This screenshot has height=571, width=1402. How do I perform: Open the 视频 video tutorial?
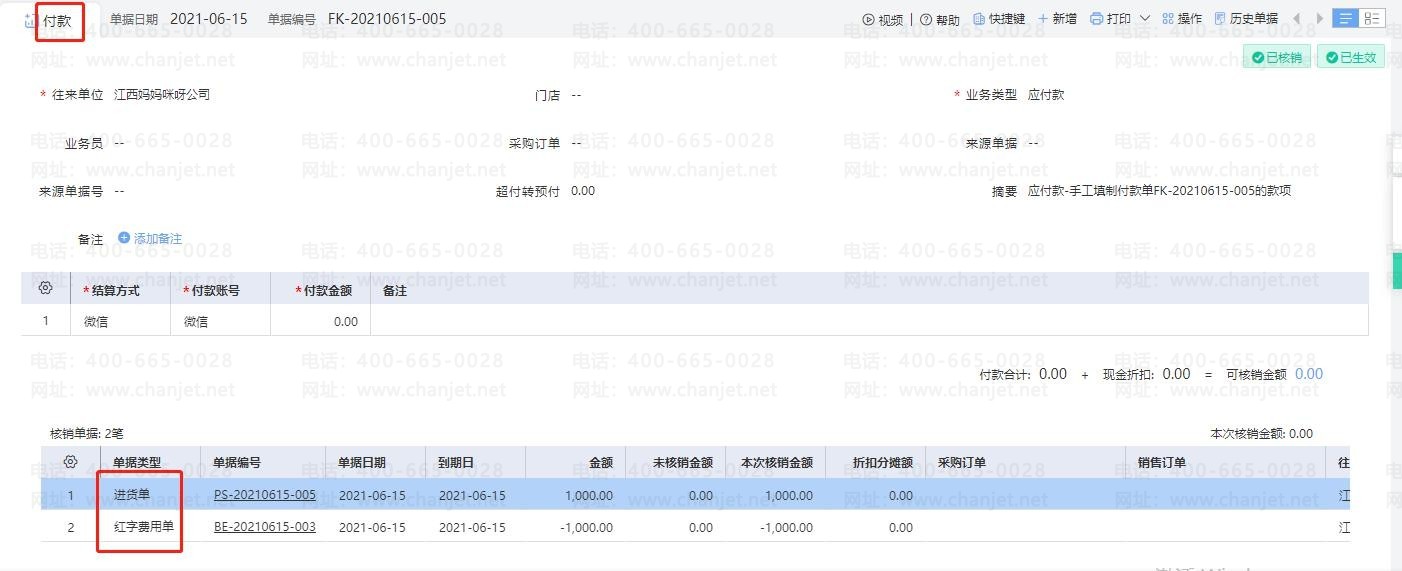882,19
